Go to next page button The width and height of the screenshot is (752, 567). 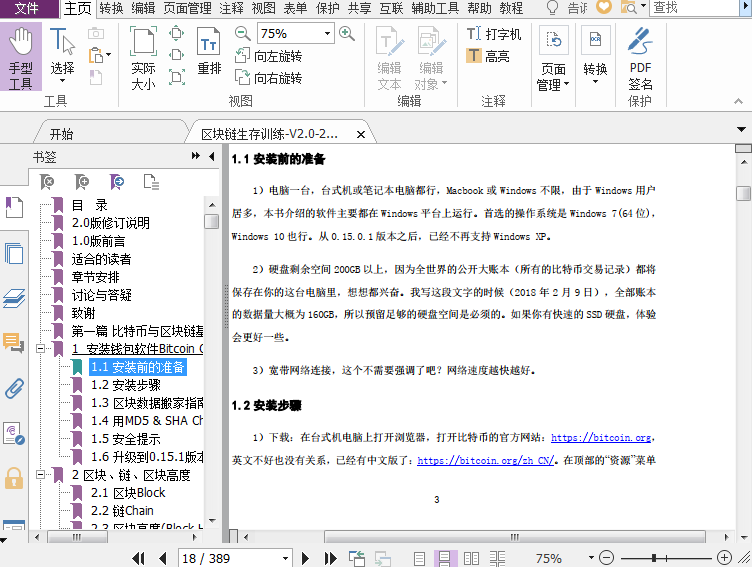[305, 558]
